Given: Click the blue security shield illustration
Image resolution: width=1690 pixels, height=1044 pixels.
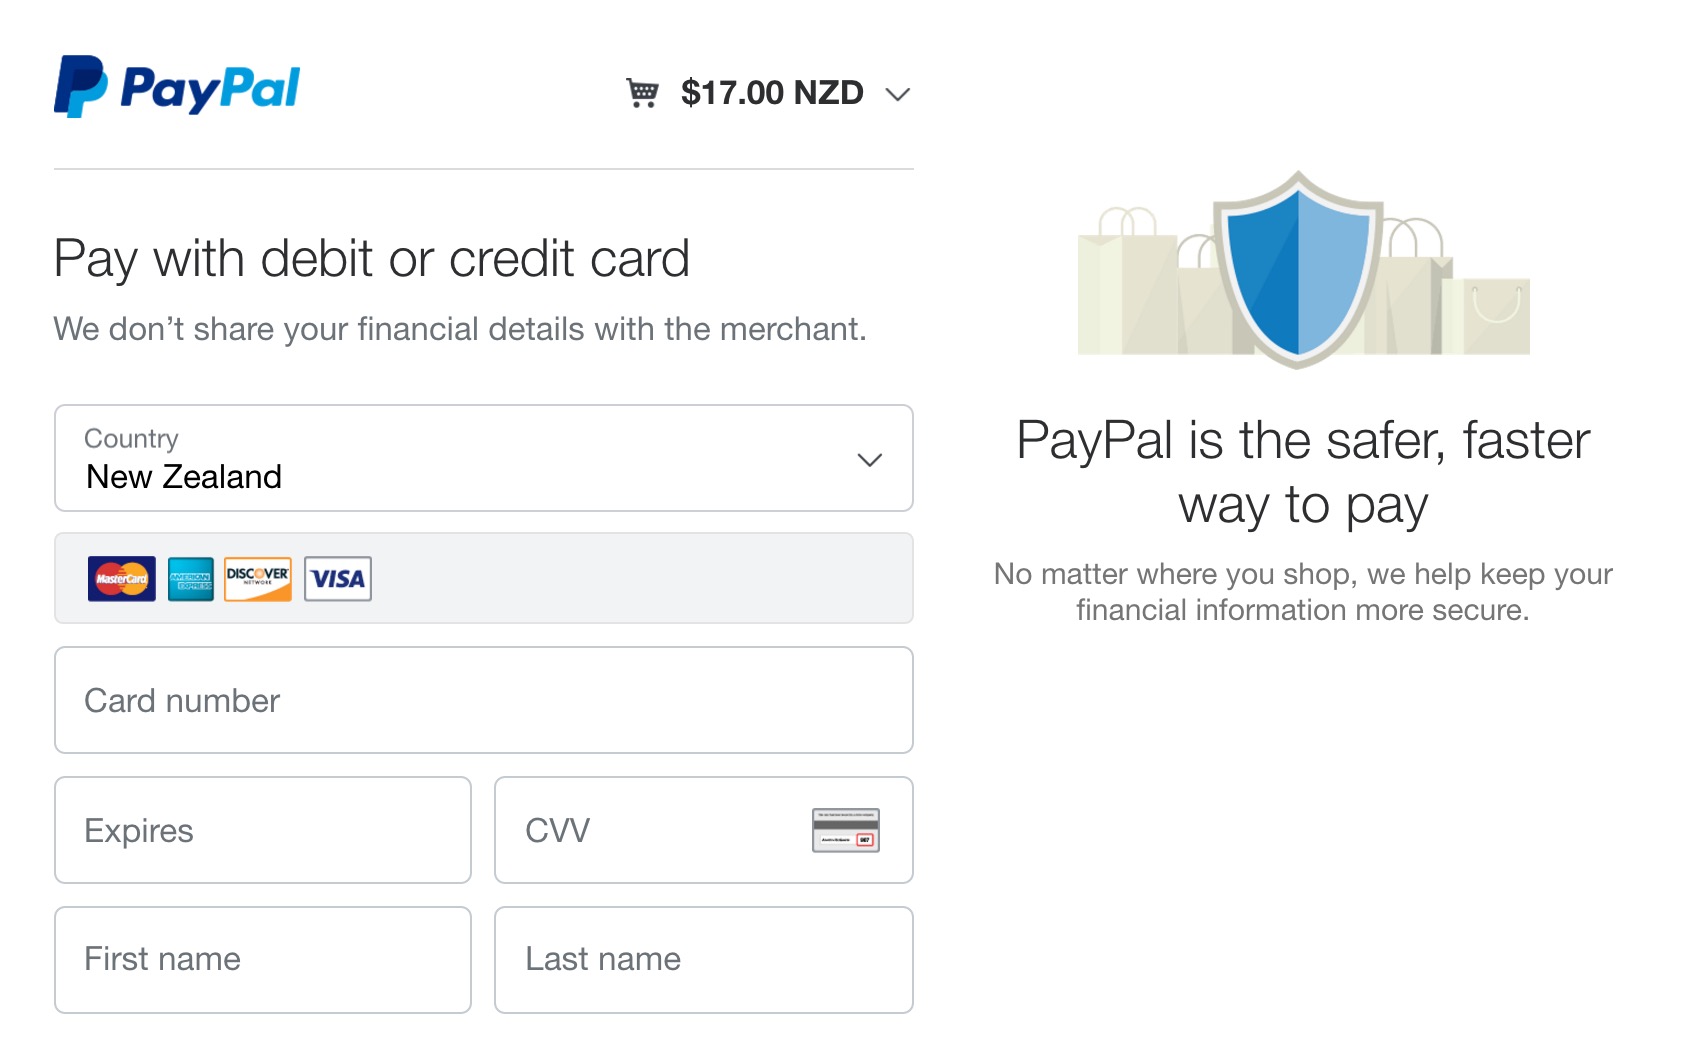Looking at the screenshot, I should click(1298, 268).
